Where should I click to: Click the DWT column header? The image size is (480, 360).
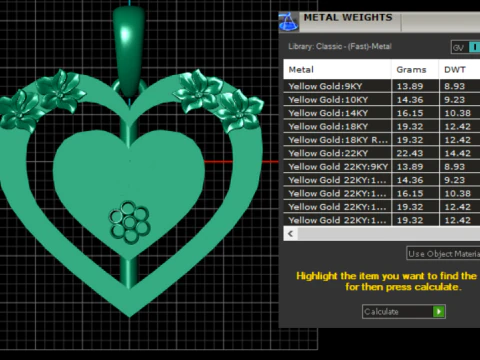pos(460,70)
